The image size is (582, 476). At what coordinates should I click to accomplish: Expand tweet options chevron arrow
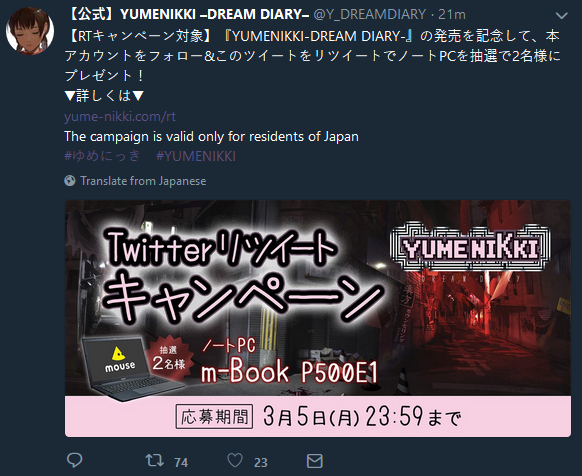pos(562,15)
